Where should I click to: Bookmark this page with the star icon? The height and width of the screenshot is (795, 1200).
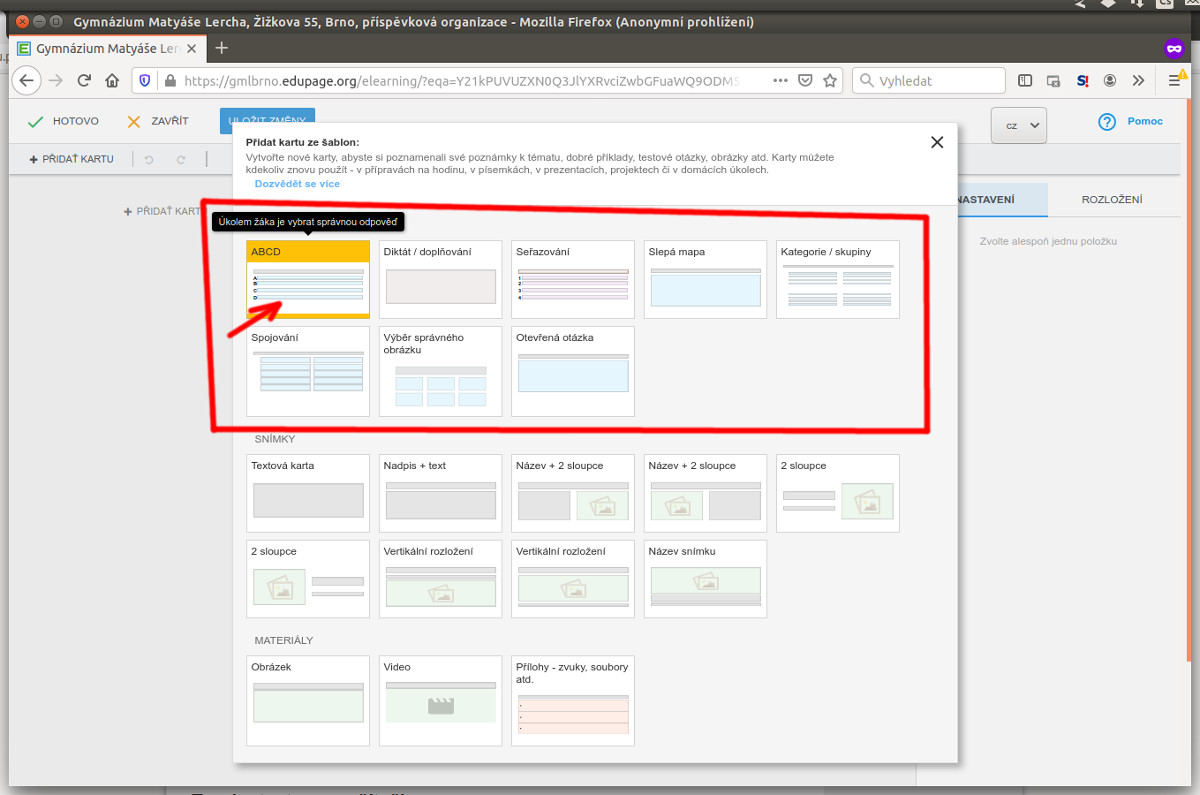tap(830, 81)
